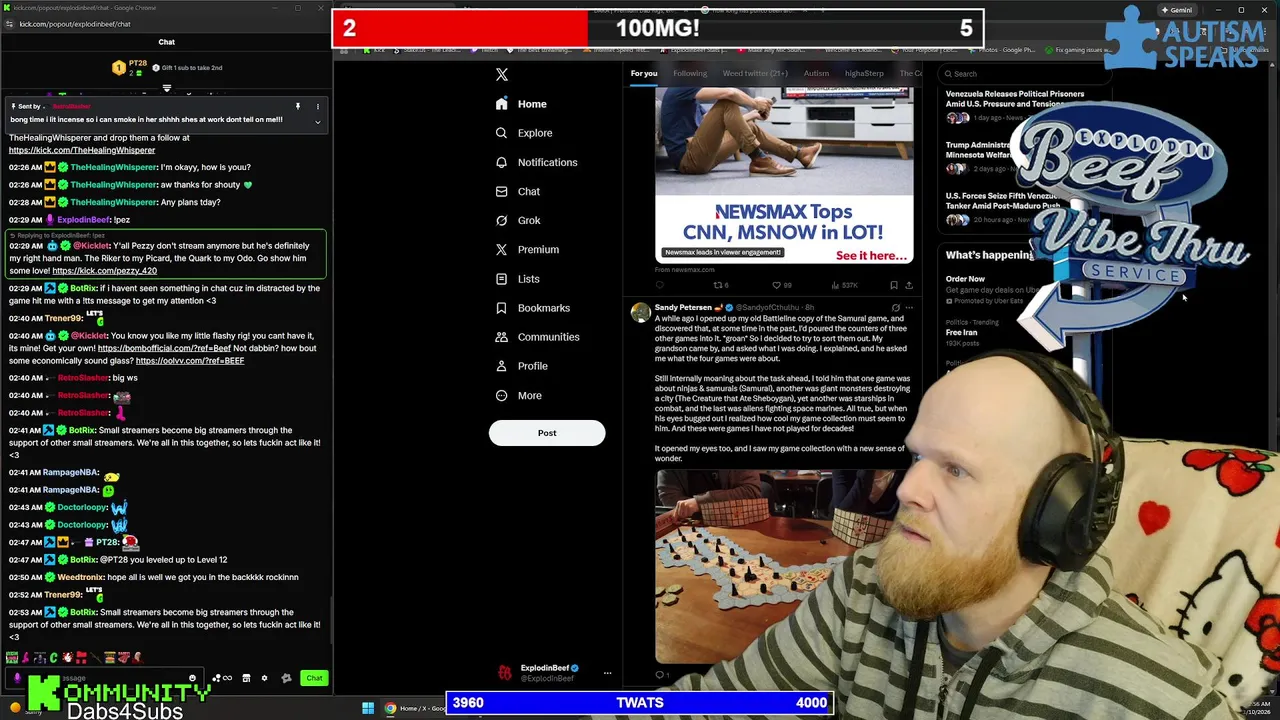
Task: Switch to Following timeline tab
Action: point(690,73)
